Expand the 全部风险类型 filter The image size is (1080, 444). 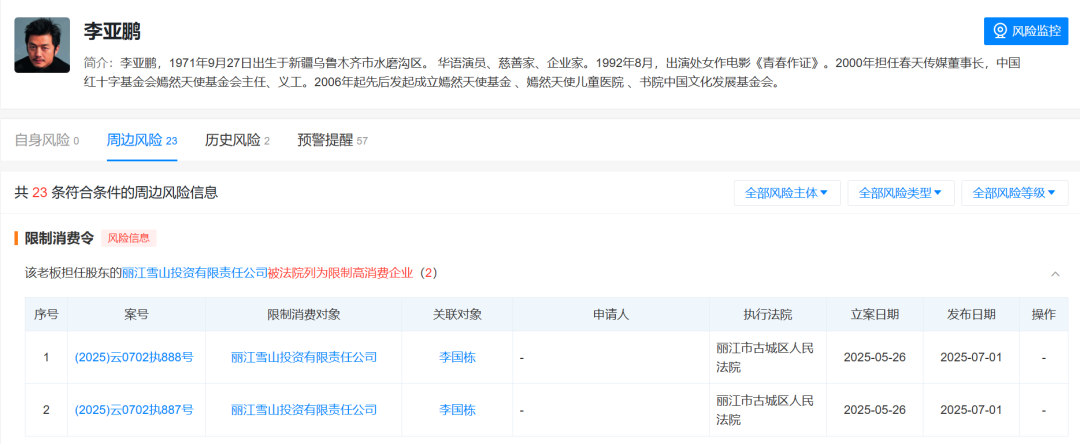tap(900, 193)
